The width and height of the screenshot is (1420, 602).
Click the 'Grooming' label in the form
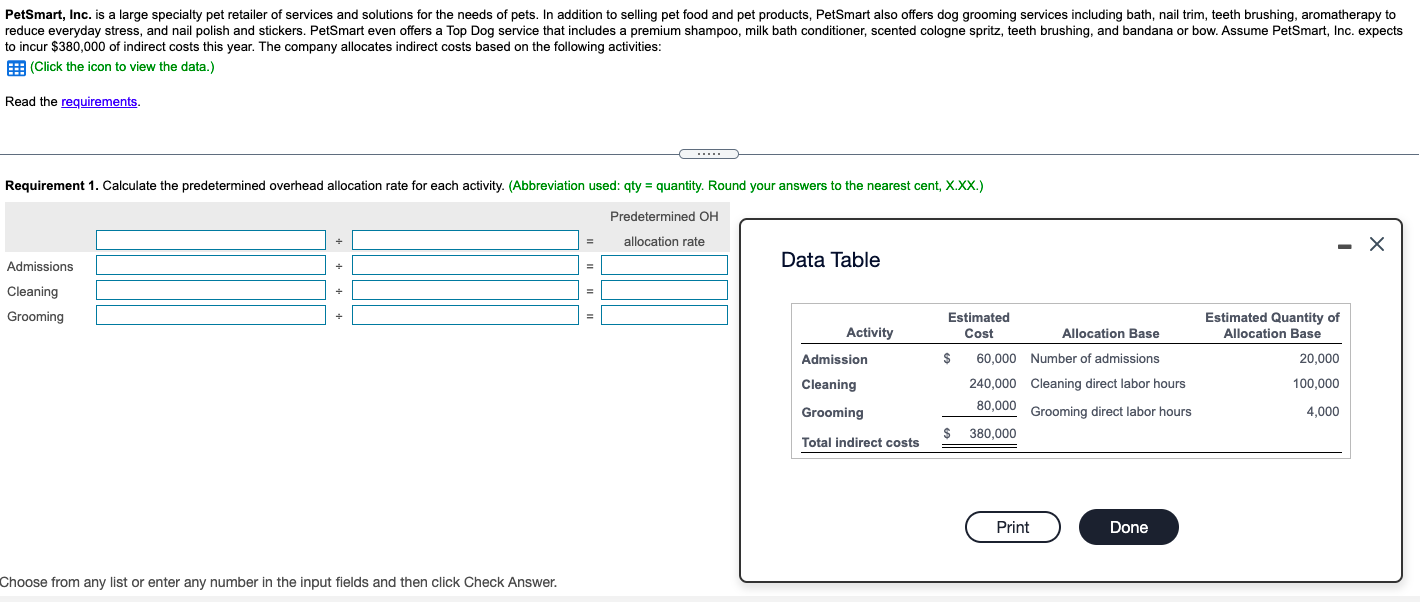tap(35, 317)
